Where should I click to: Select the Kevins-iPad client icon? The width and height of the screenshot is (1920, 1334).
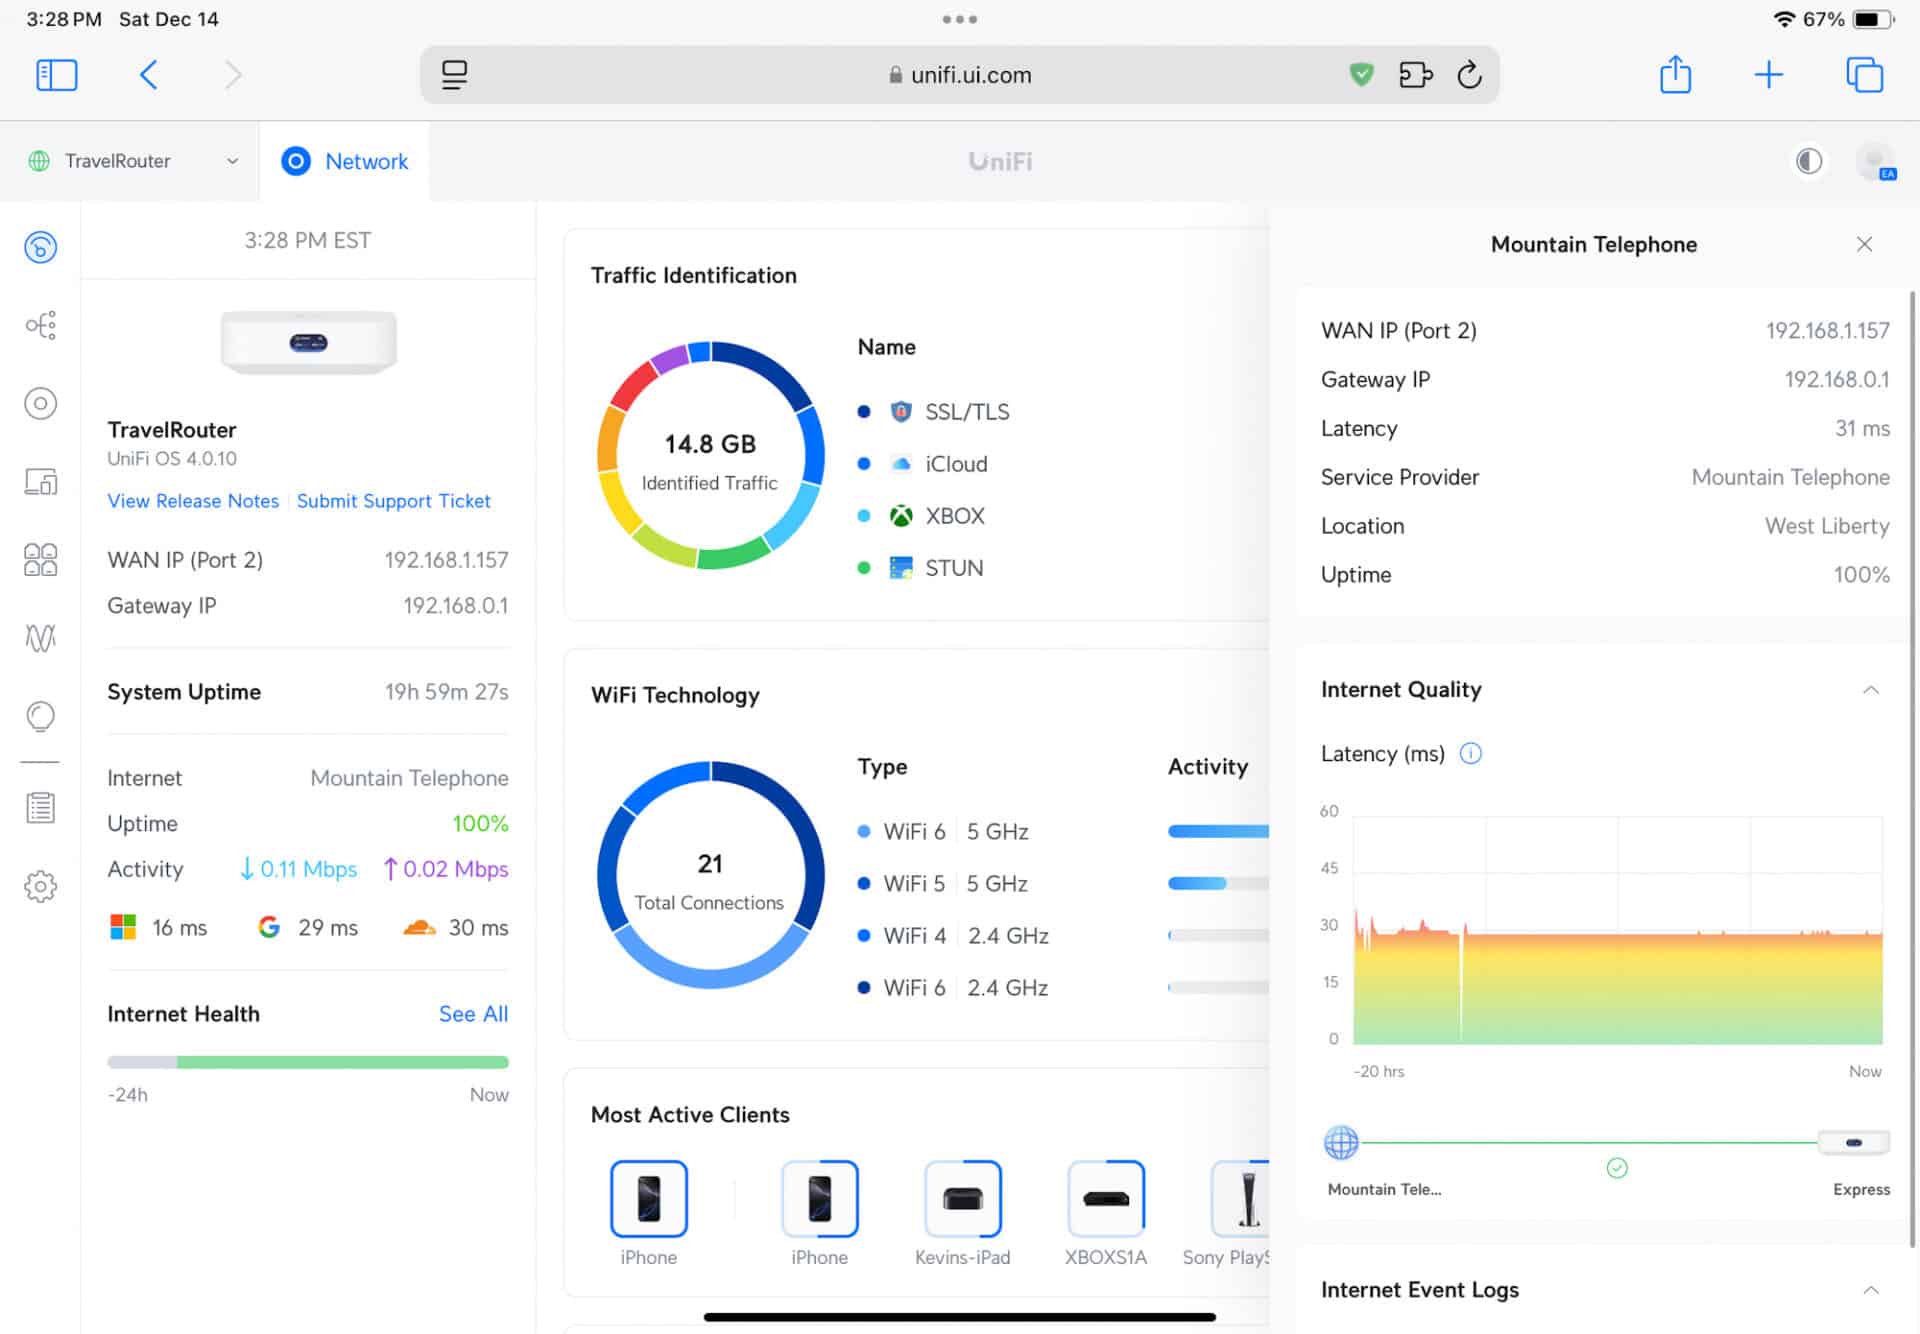pyautogui.click(x=962, y=1198)
